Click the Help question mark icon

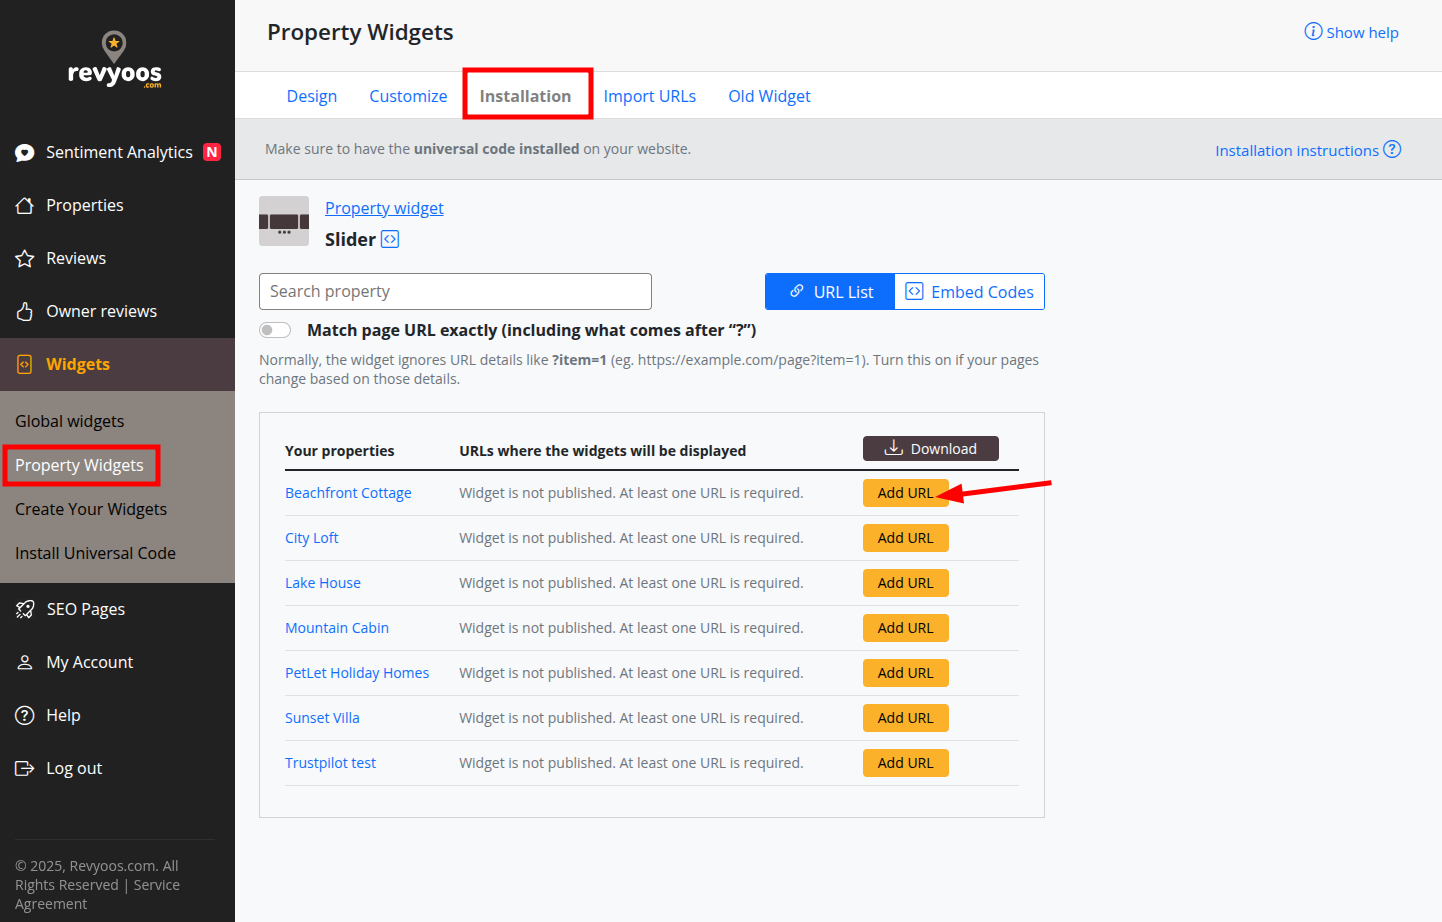(x=25, y=716)
